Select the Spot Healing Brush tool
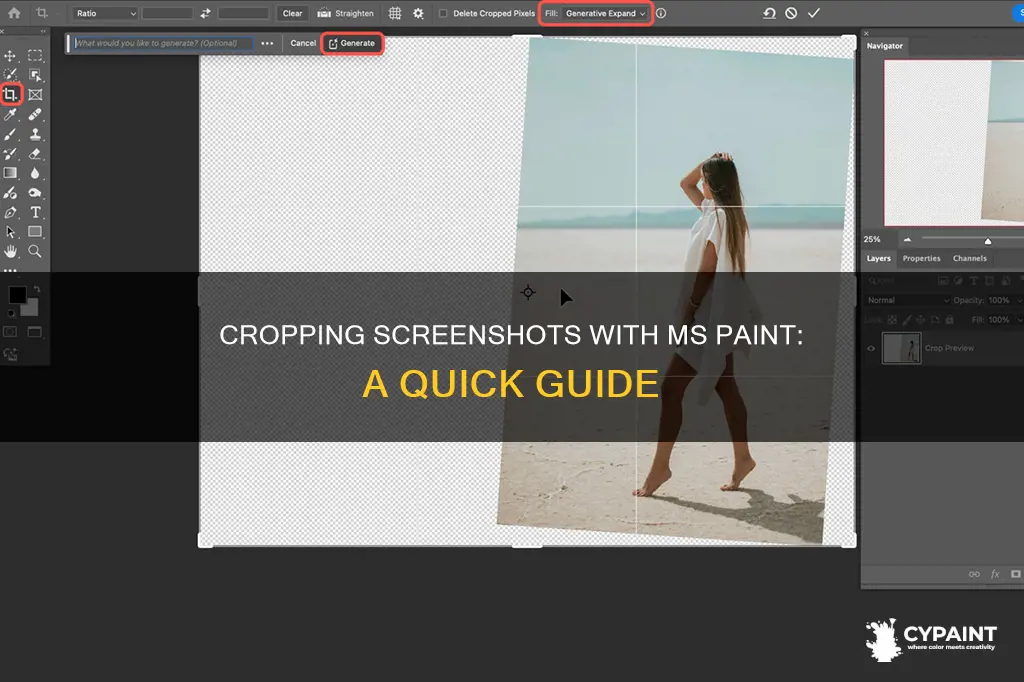Screen dimensions: 1024x682 pyautogui.click(x=35, y=115)
